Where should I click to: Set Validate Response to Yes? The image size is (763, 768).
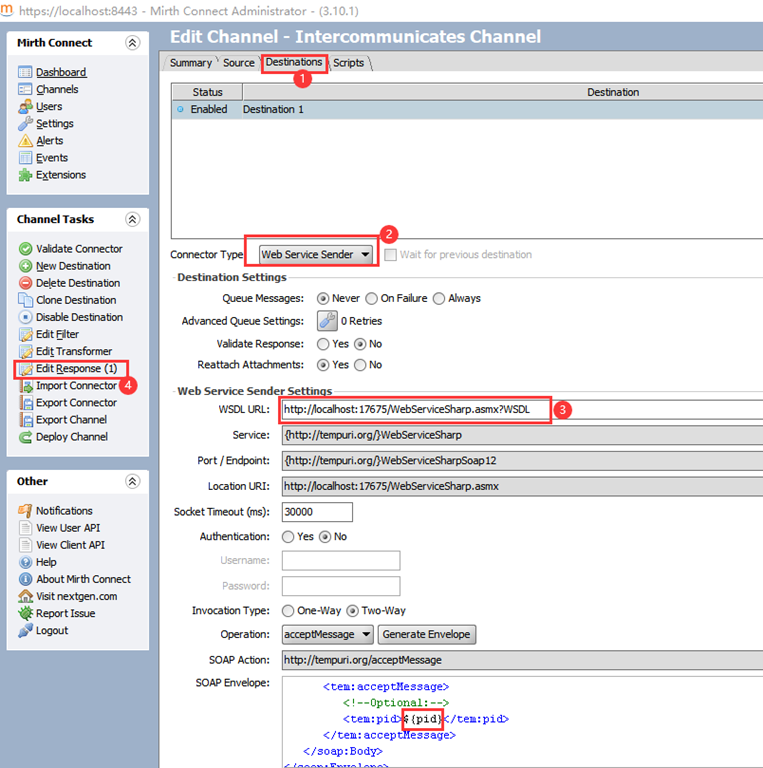[x=323, y=344]
